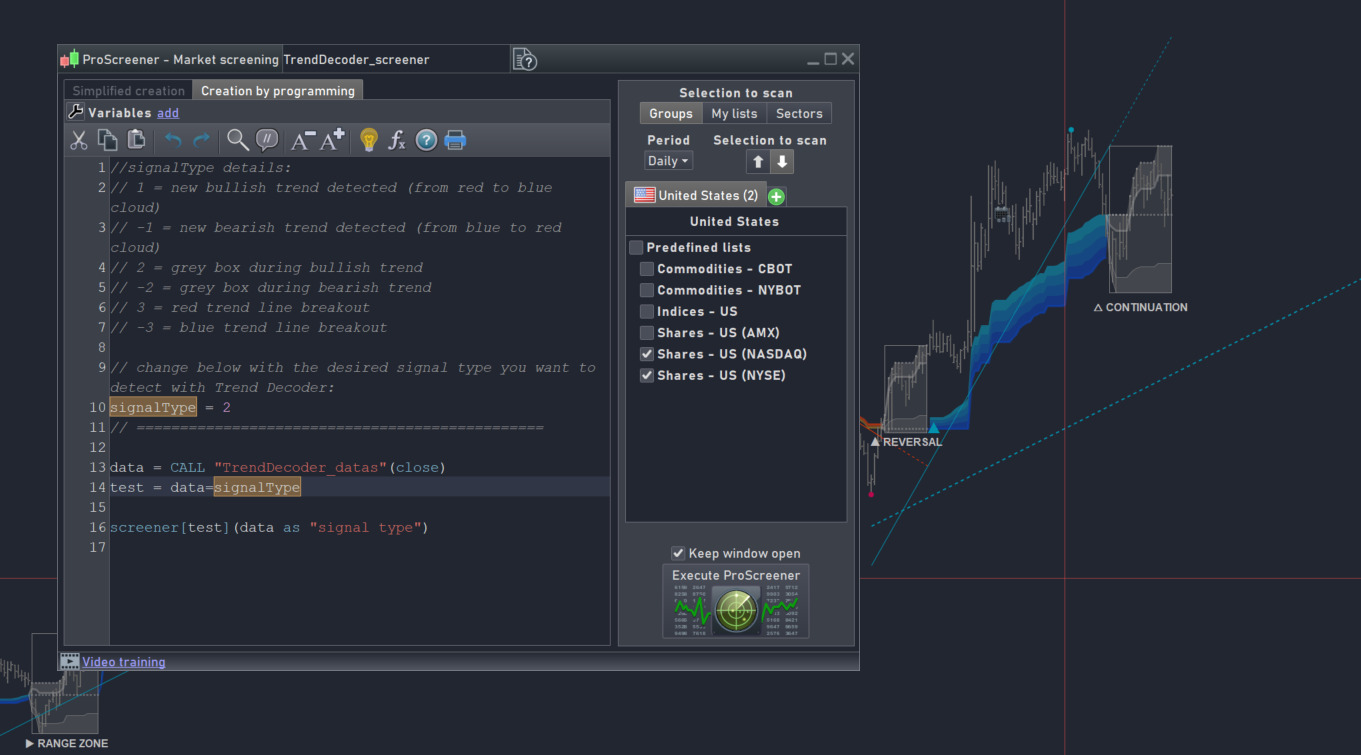The height and width of the screenshot is (755, 1361).
Task: Click the wrench Variables icon
Action: pos(76,112)
